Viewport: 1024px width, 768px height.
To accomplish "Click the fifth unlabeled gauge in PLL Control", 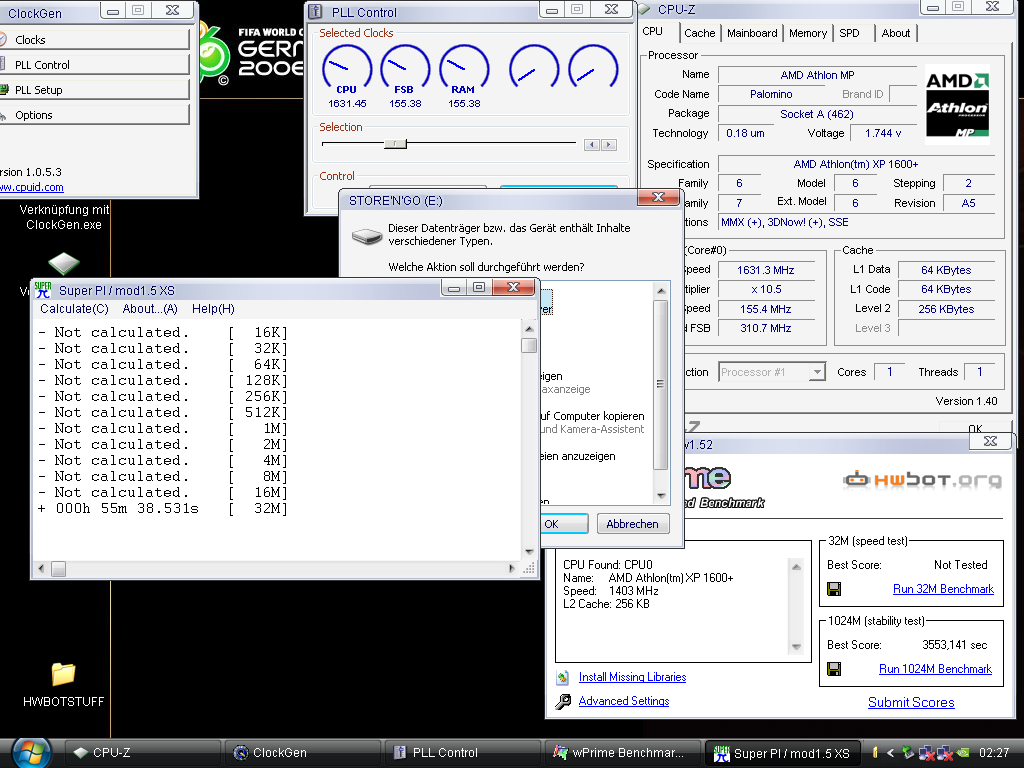I will (x=593, y=66).
